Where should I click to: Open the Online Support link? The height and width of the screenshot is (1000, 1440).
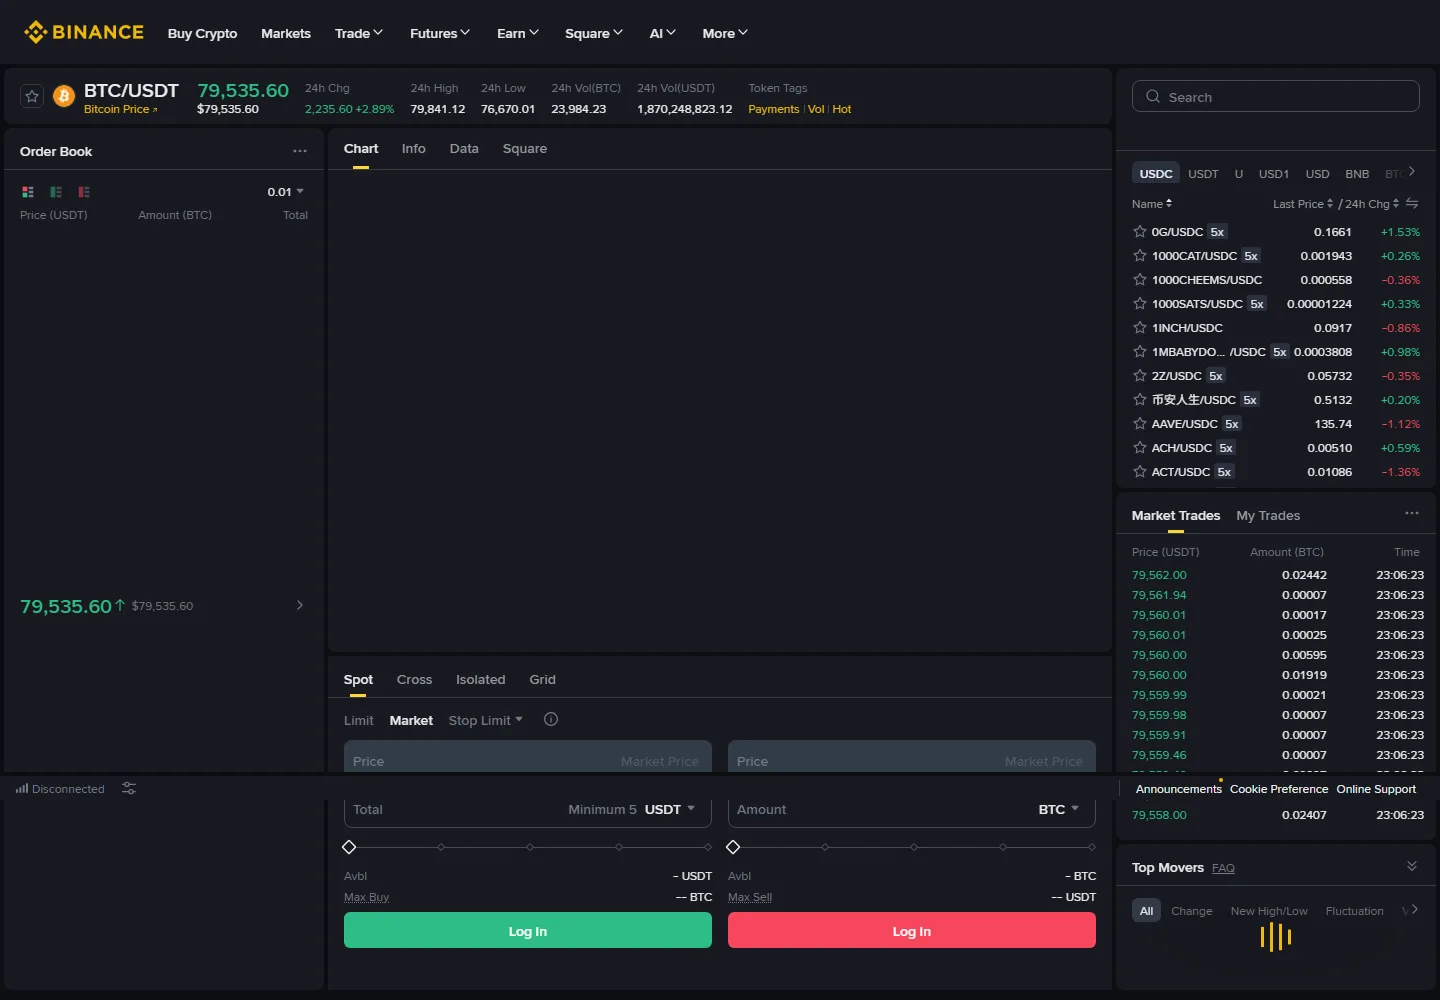(1376, 789)
